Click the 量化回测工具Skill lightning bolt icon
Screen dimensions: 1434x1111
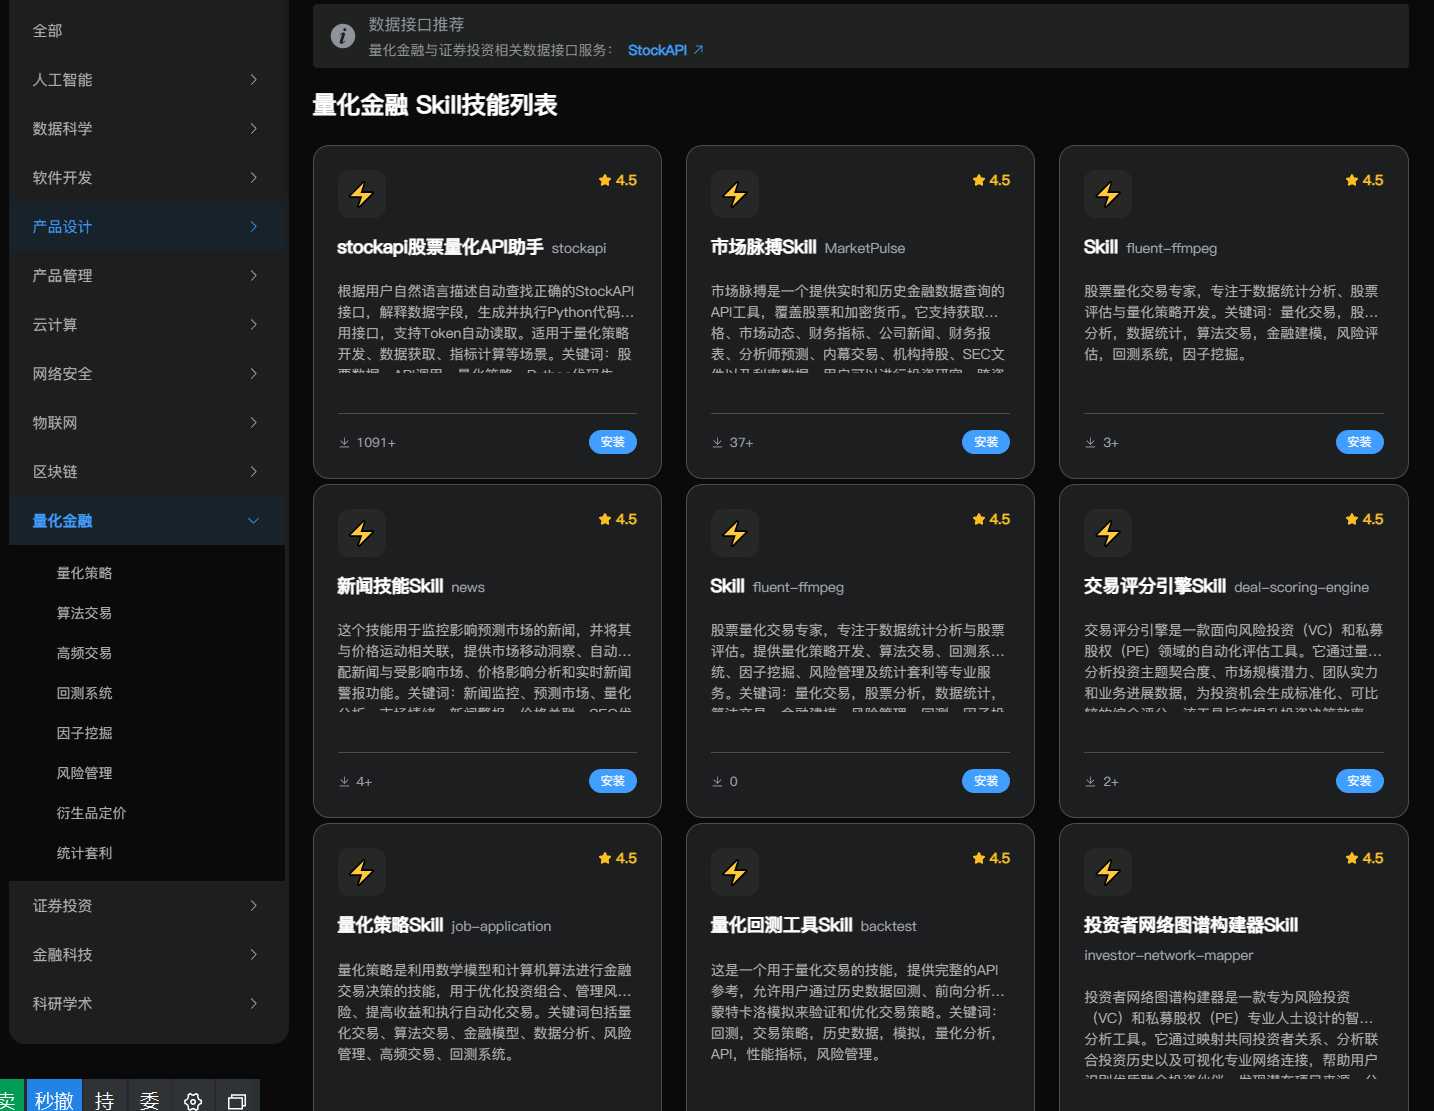pos(735,872)
